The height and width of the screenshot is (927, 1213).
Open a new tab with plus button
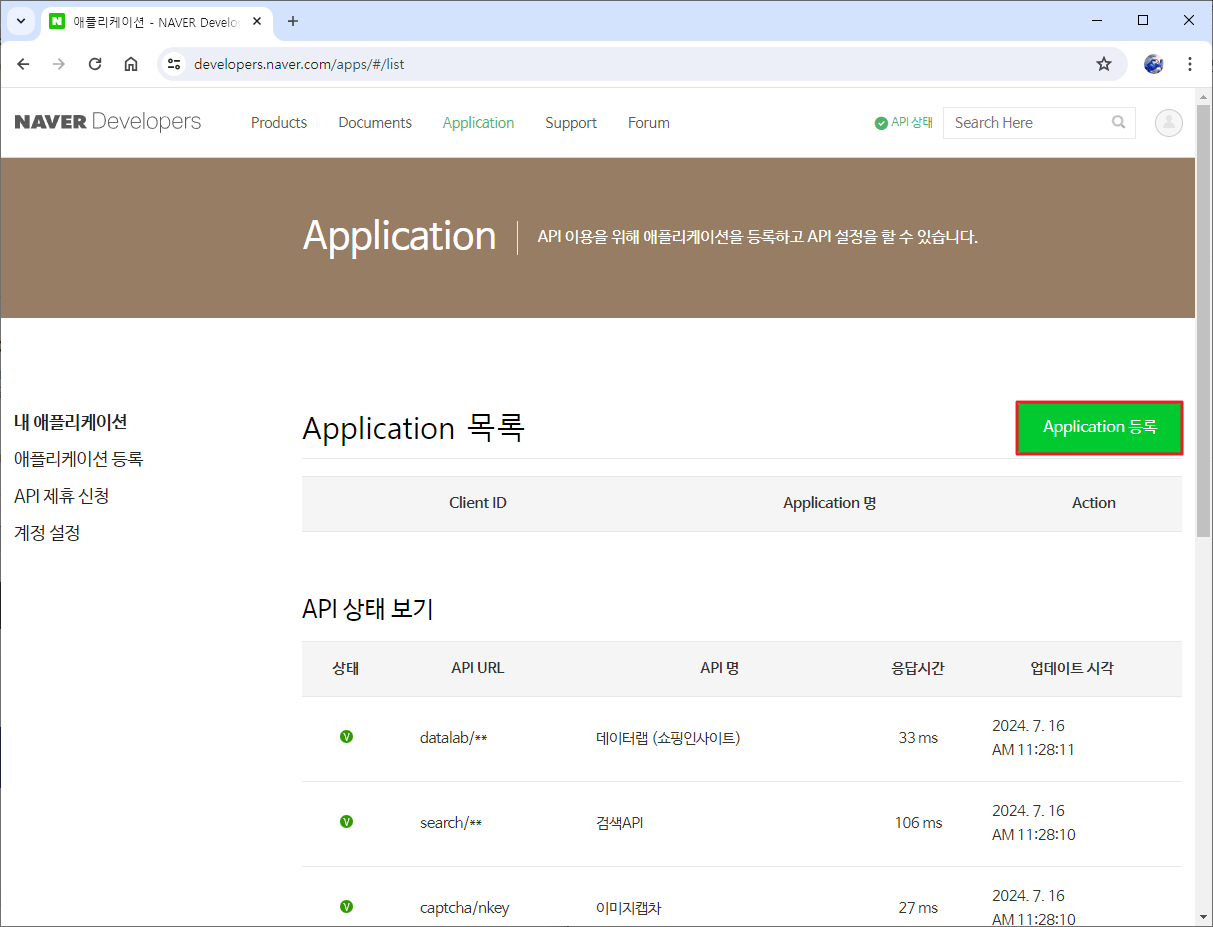tap(293, 21)
